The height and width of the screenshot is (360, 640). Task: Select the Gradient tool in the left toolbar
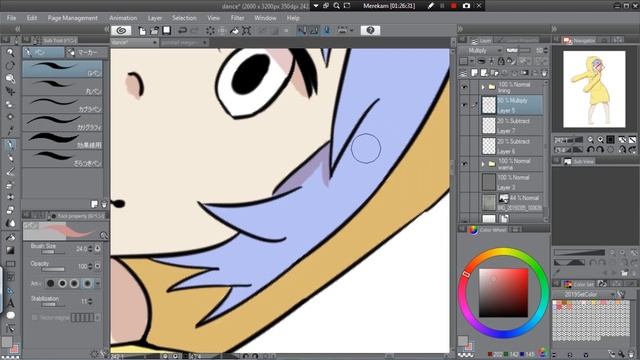click(x=10, y=250)
